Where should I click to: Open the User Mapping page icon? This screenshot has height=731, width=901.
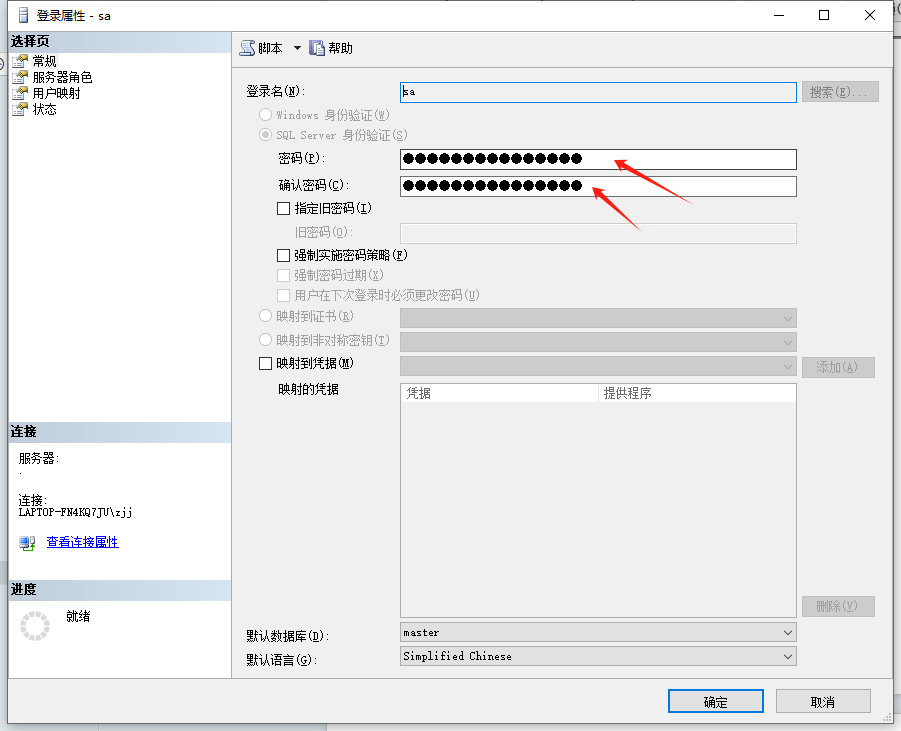(x=19, y=93)
